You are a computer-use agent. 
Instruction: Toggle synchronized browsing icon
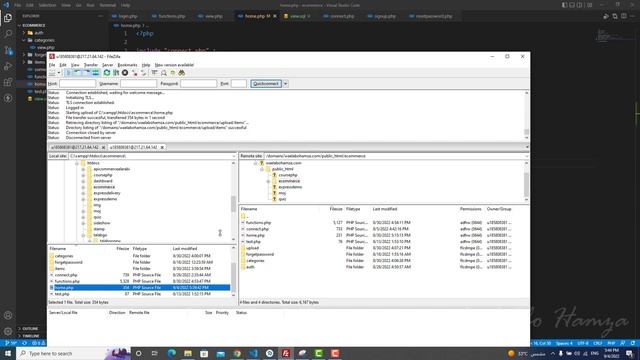pyautogui.click(x=173, y=73)
